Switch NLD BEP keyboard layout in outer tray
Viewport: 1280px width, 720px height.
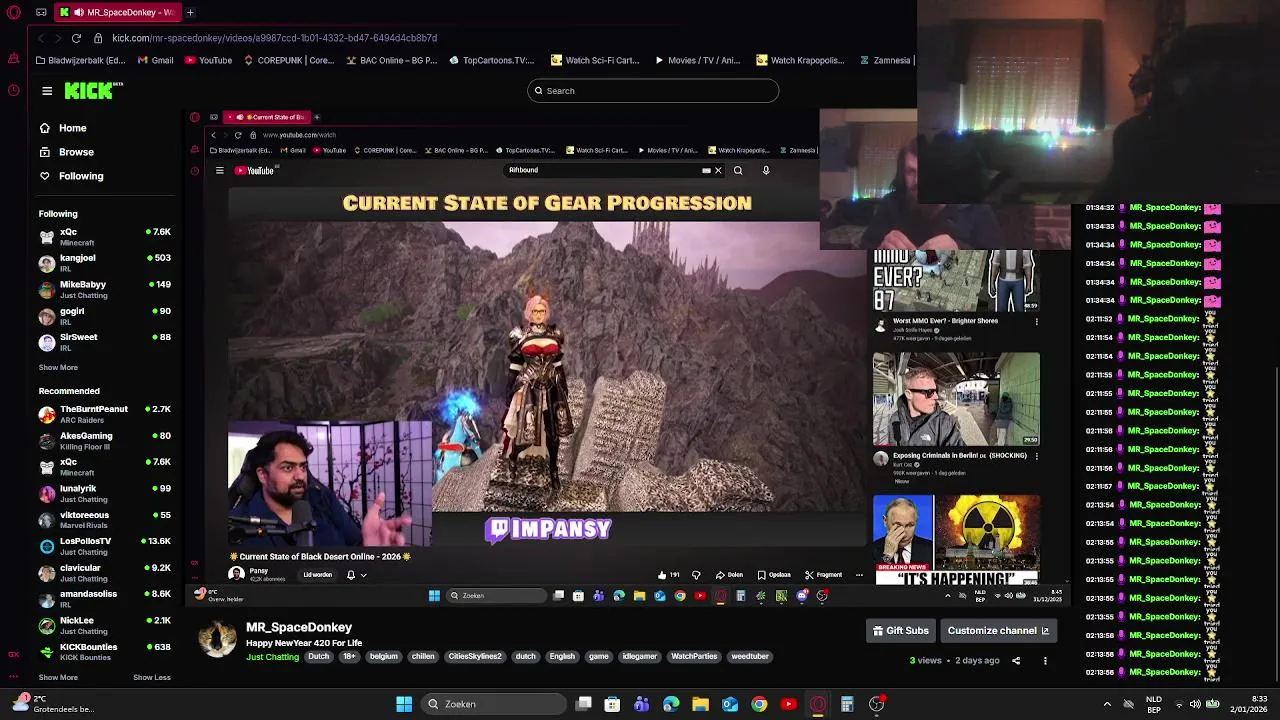coord(1153,704)
